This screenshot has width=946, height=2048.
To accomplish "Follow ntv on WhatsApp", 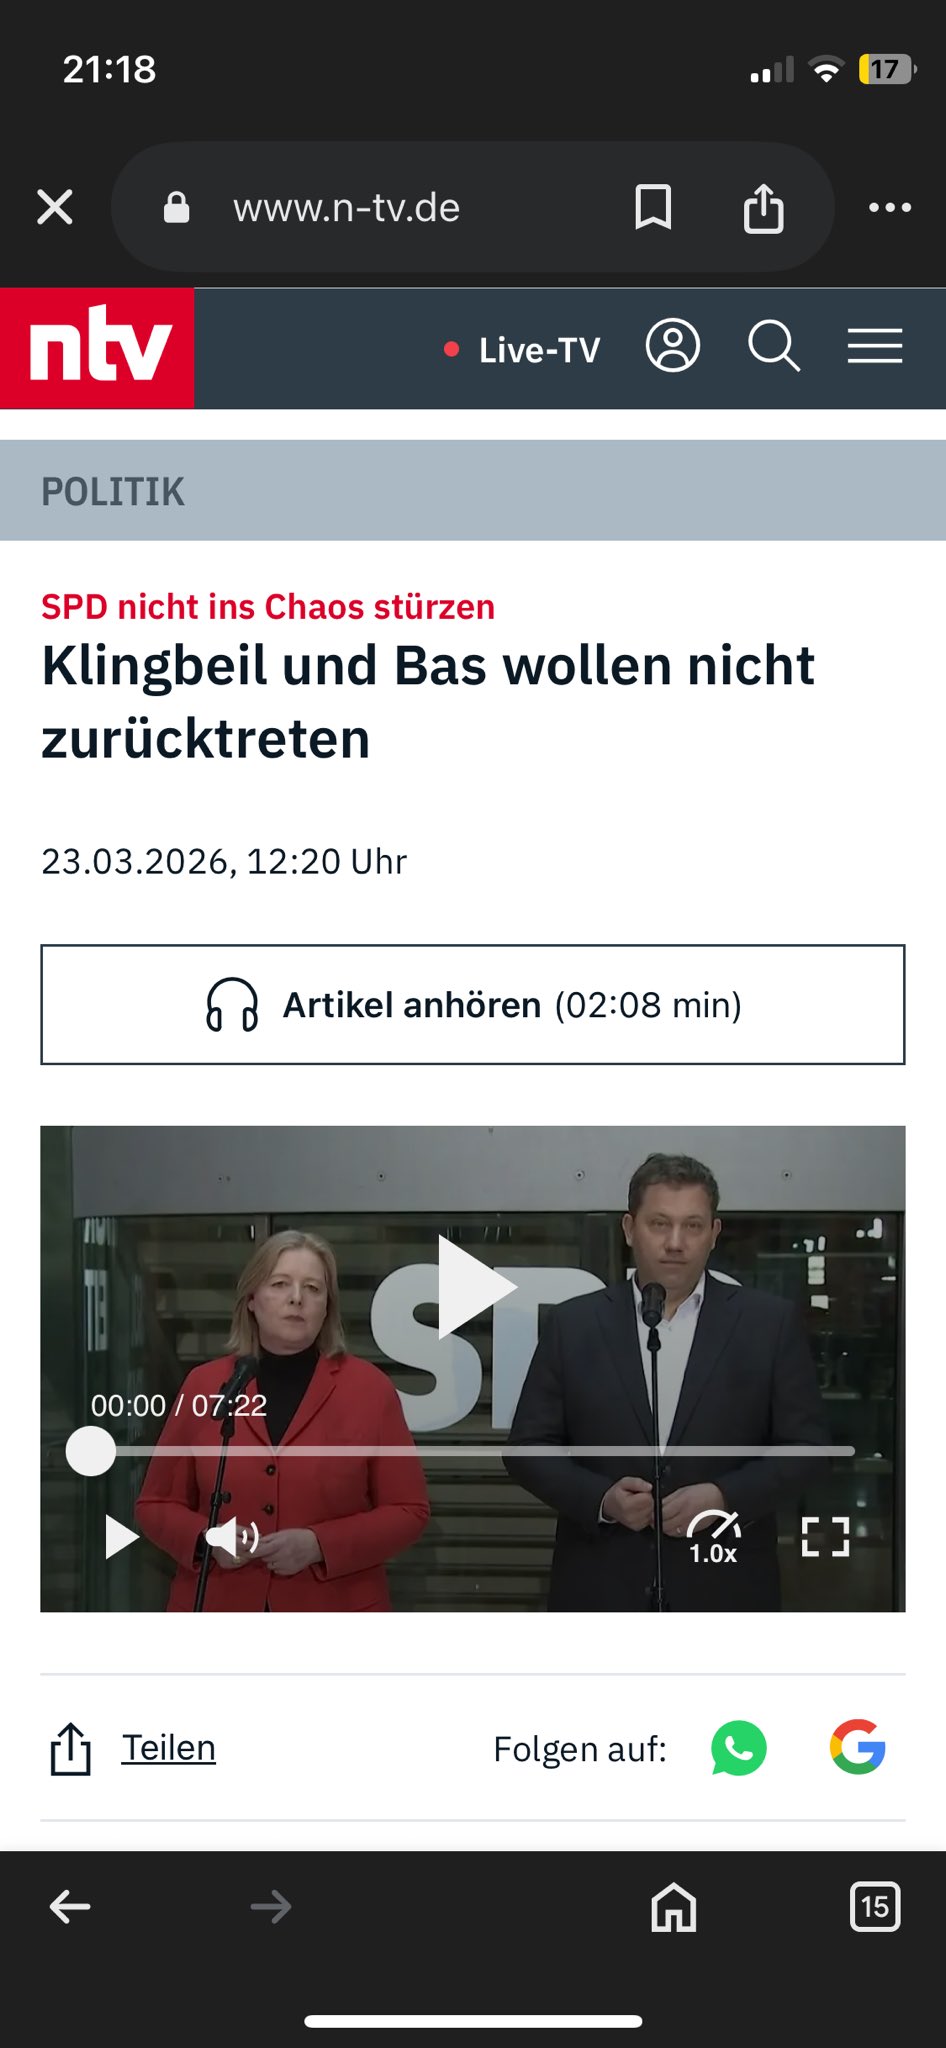I will pyautogui.click(x=739, y=1748).
